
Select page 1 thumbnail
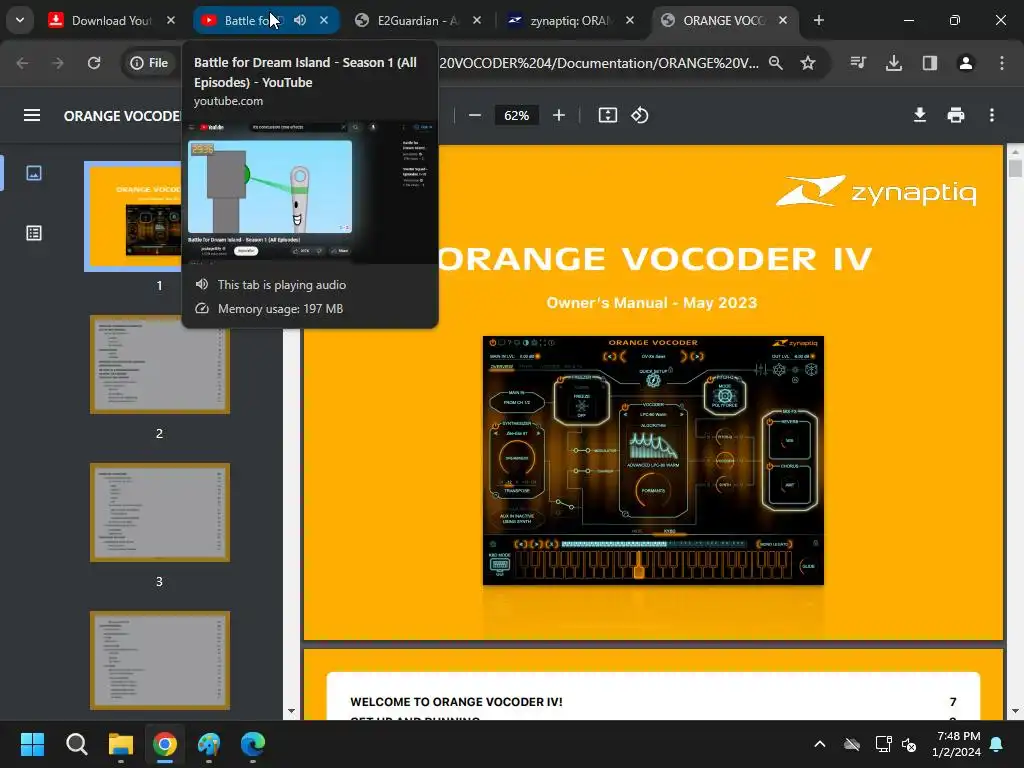133,216
